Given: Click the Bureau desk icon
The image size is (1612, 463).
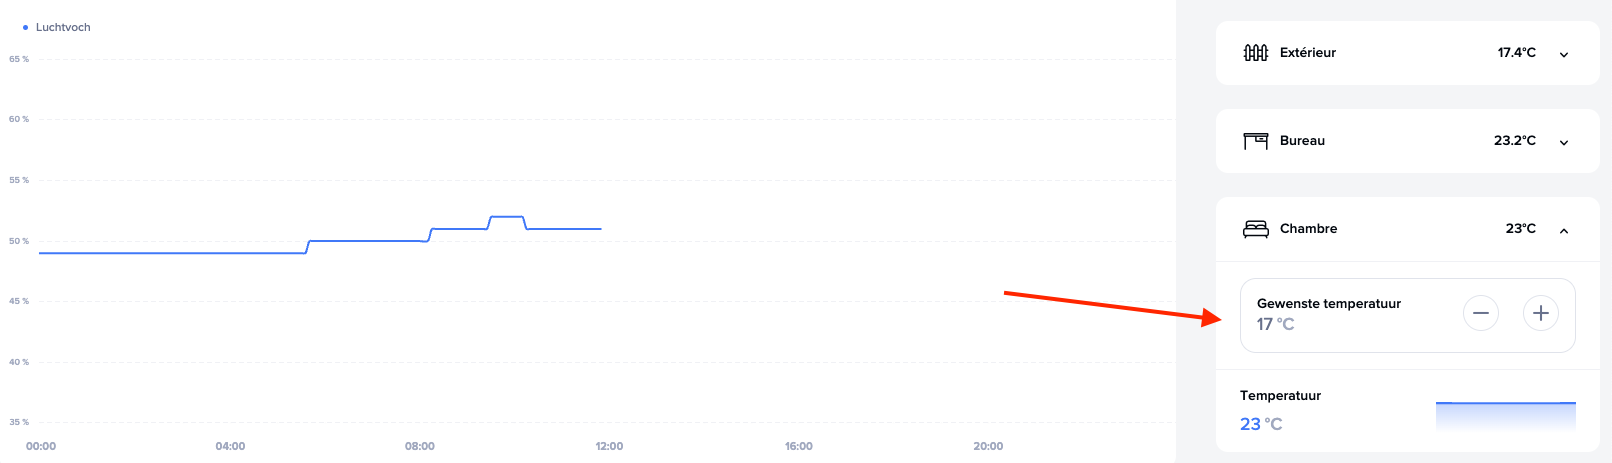Looking at the screenshot, I should (x=1255, y=141).
